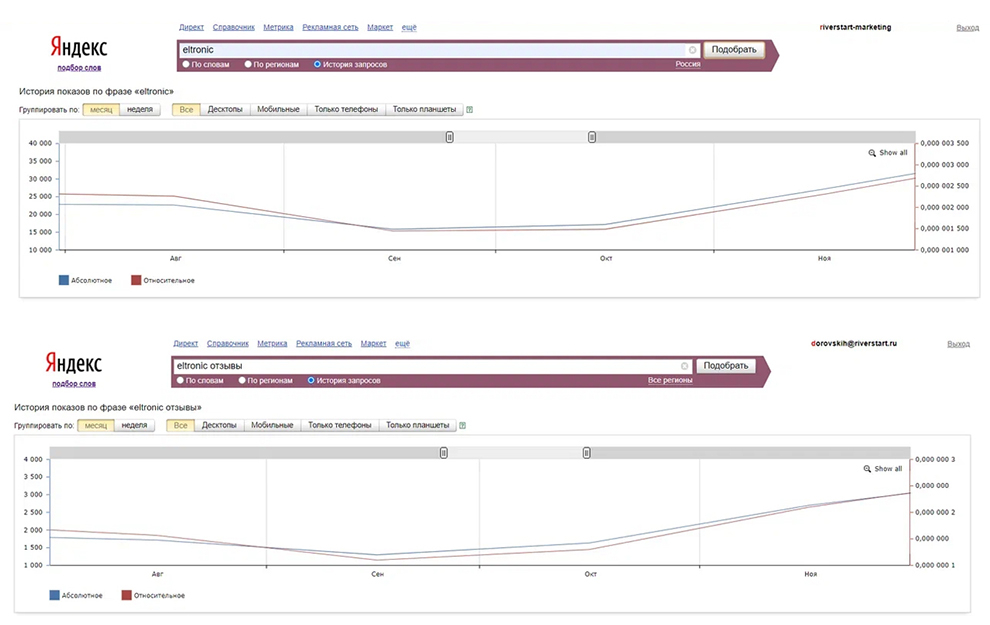This screenshot has height=625, width=990.
Task: Group by 'неделя' in the top panel
Action: pos(140,110)
